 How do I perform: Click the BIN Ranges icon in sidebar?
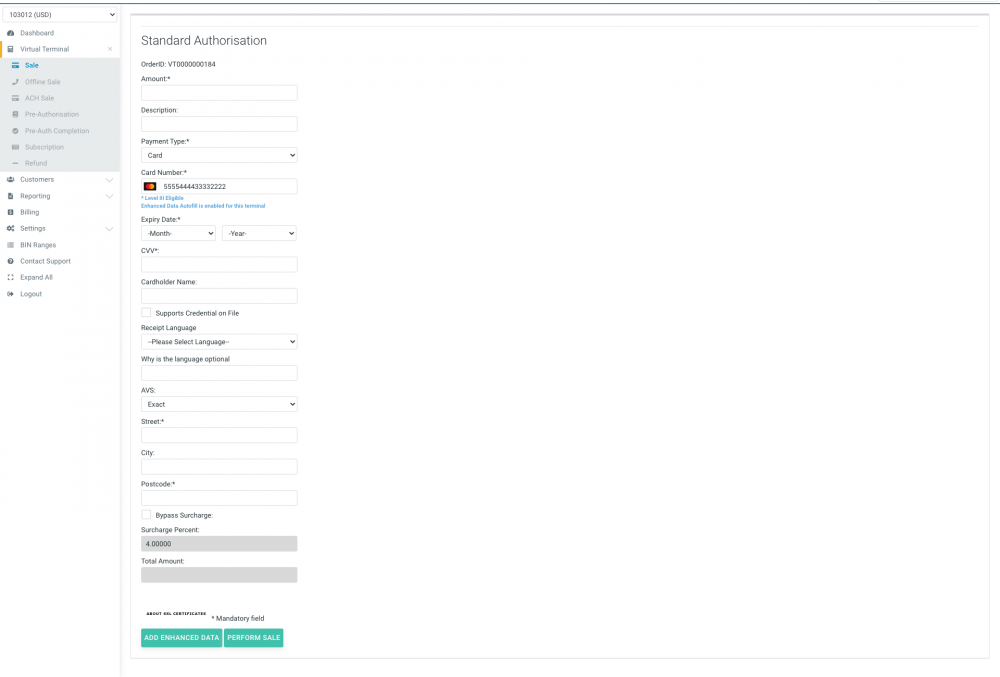click(x=10, y=245)
